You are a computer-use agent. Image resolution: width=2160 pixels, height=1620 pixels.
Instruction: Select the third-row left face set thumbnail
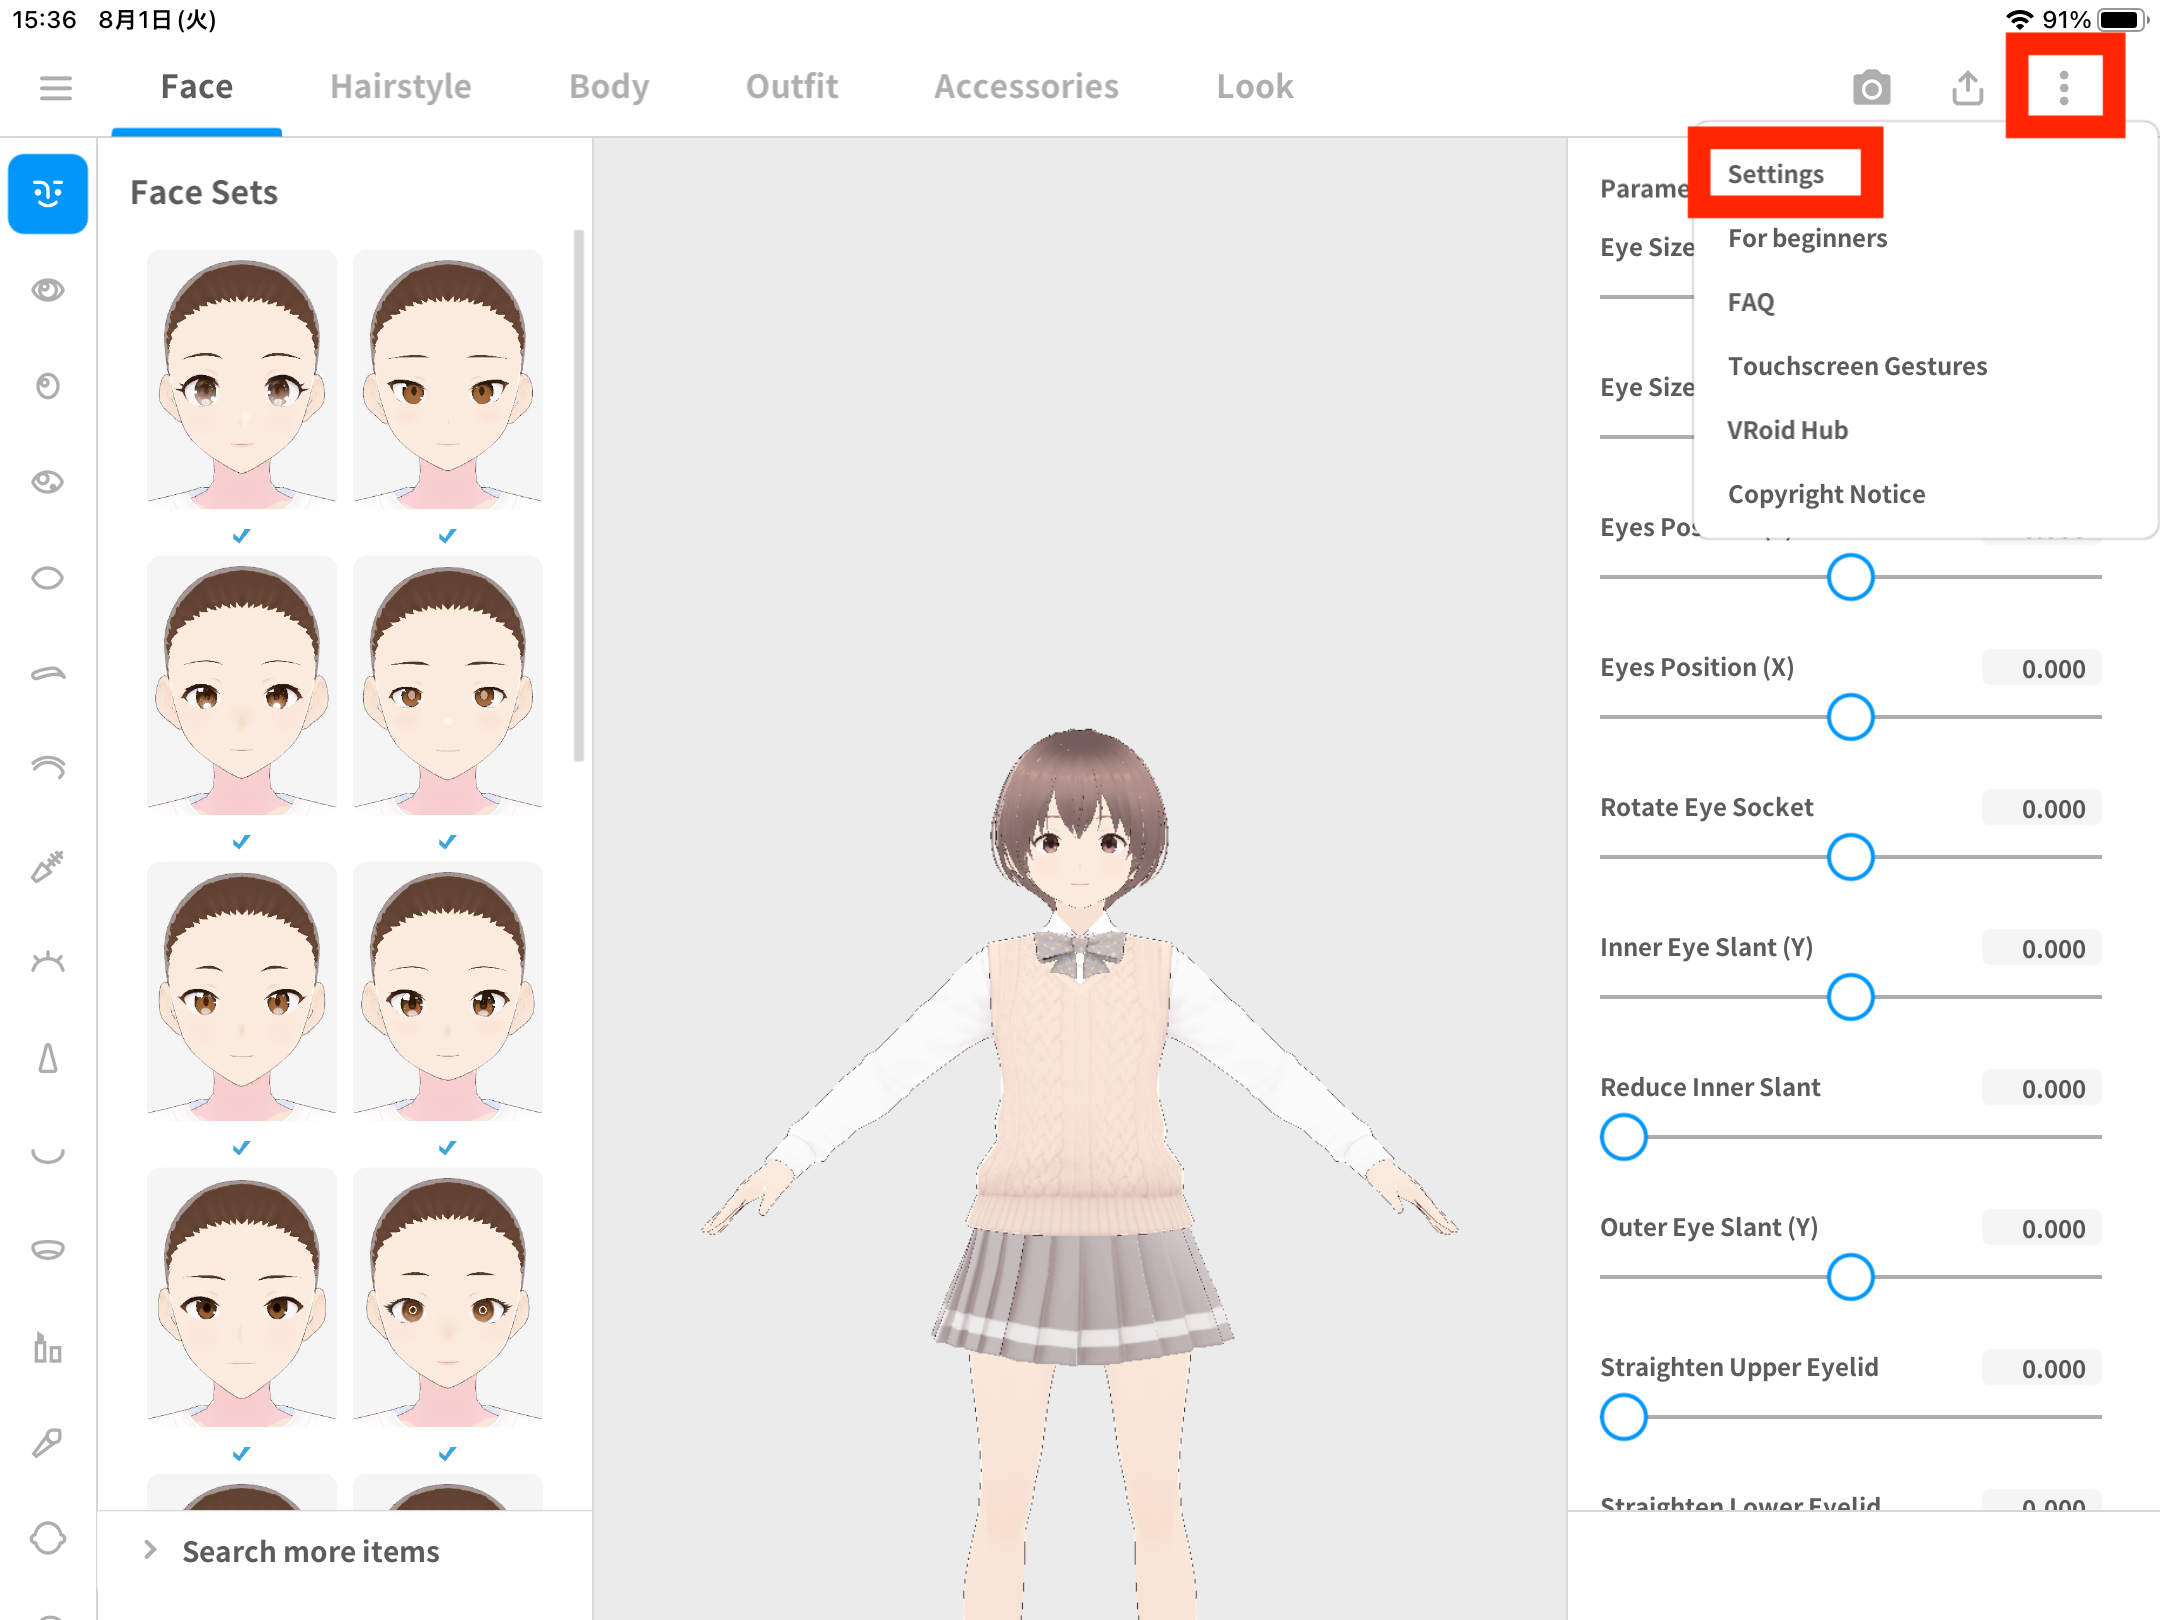click(x=242, y=991)
